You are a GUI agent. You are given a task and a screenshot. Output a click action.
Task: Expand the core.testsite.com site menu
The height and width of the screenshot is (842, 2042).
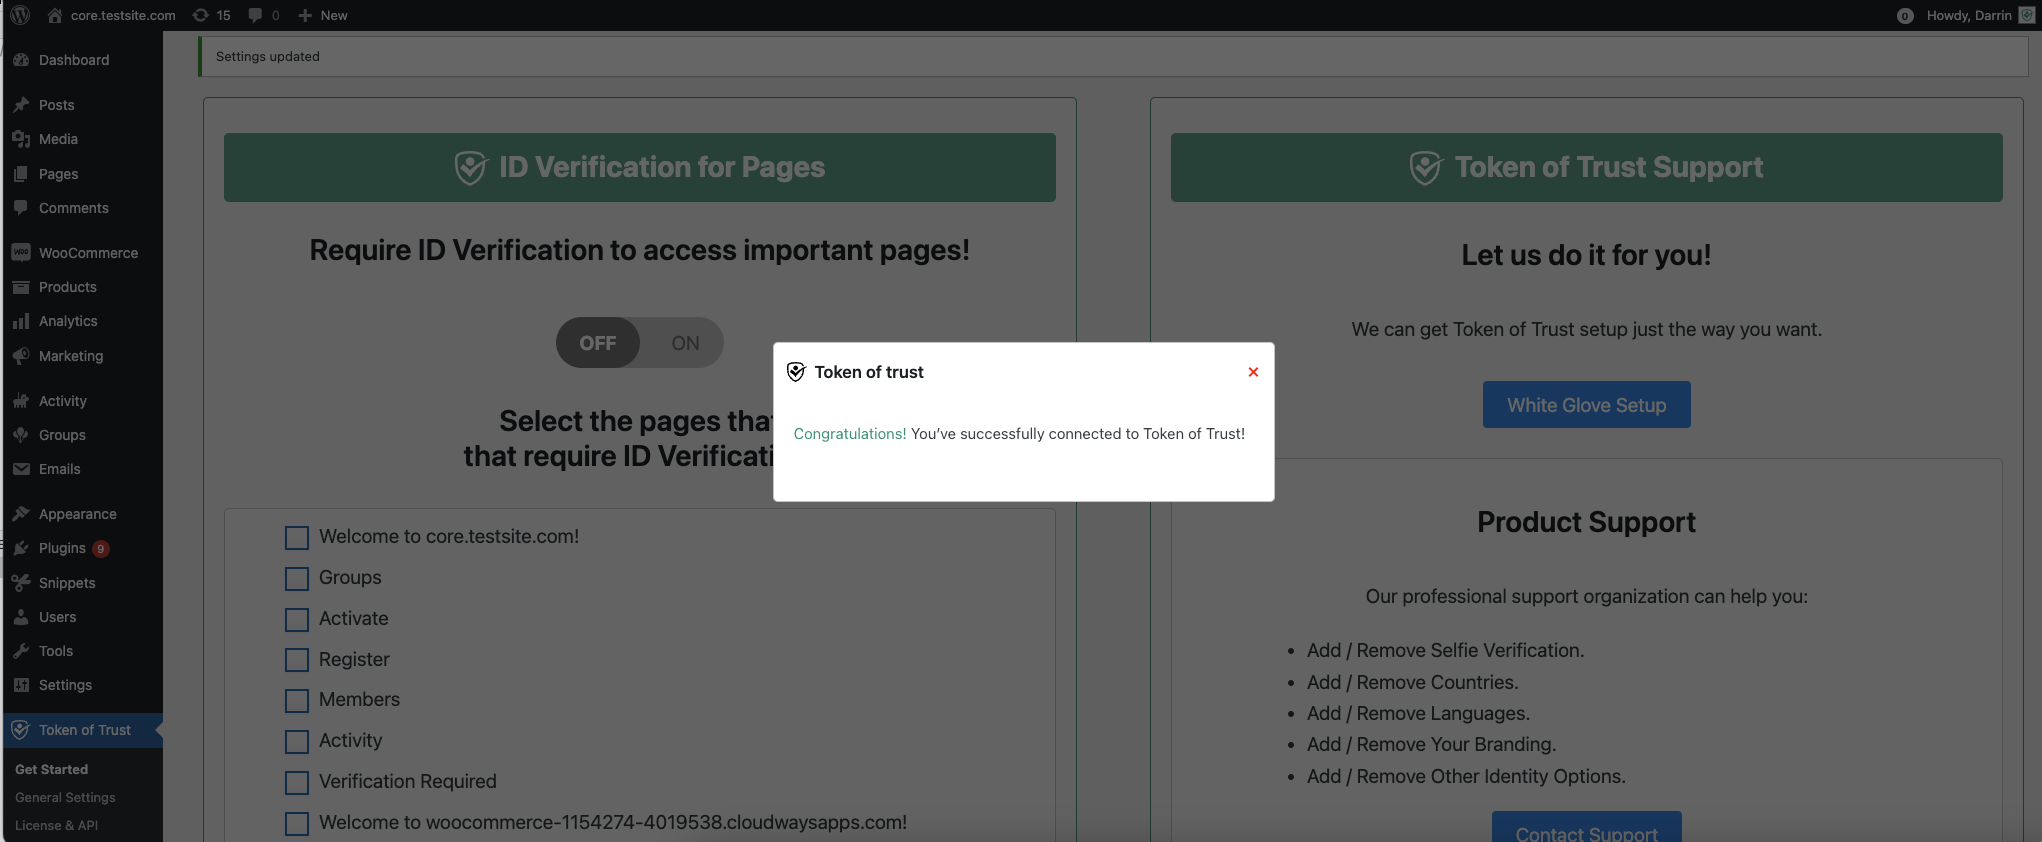[111, 15]
